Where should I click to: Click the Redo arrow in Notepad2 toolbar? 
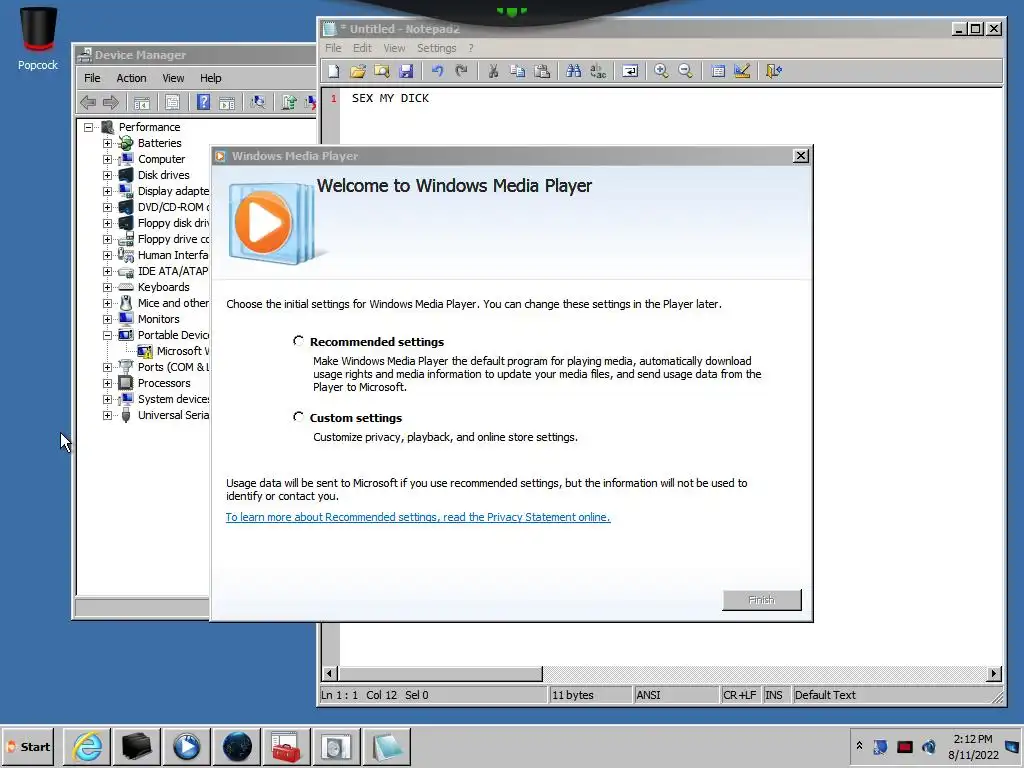[x=461, y=71]
